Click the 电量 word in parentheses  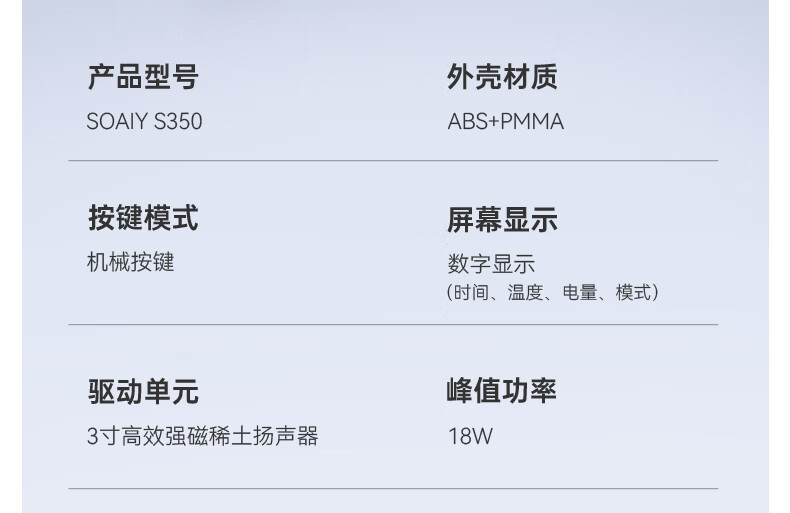point(579,292)
